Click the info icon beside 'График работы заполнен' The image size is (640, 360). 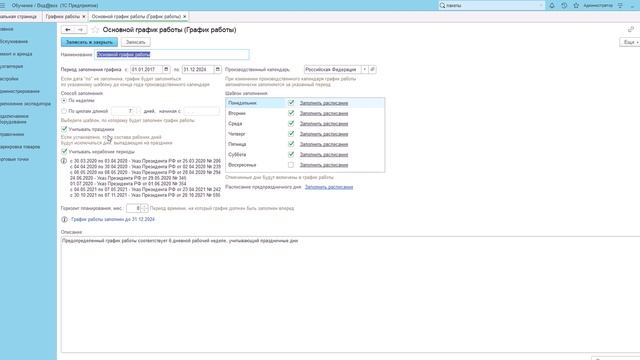[x=64, y=219]
